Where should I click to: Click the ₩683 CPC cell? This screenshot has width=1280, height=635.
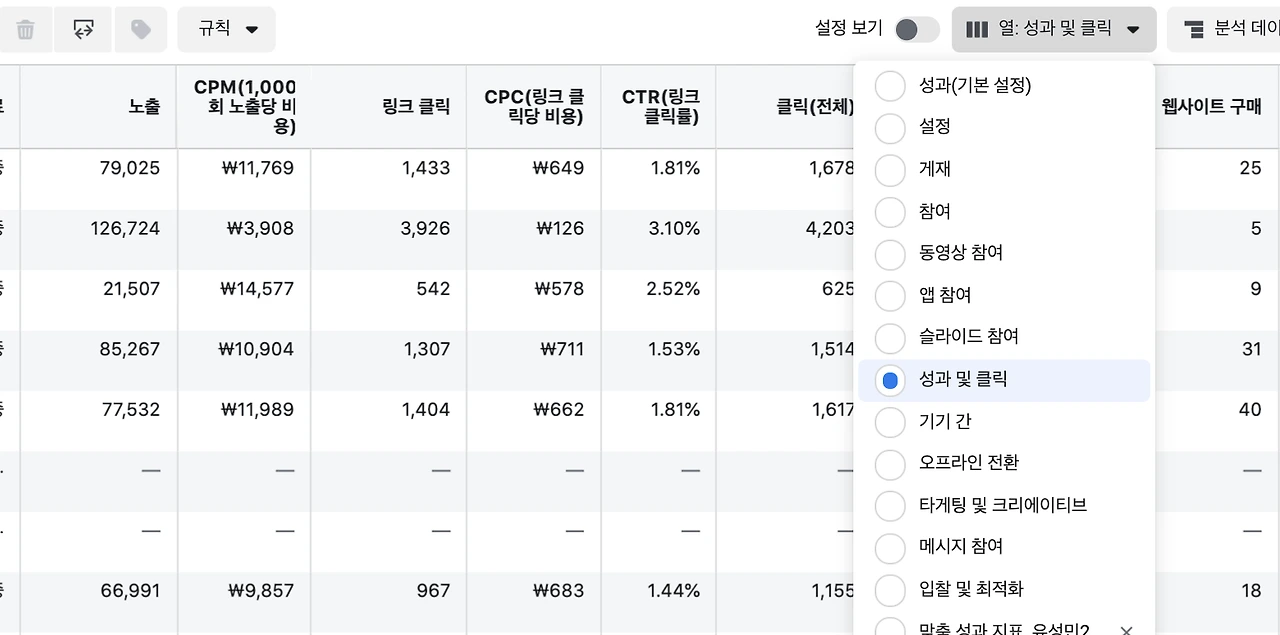click(x=559, y=591)
